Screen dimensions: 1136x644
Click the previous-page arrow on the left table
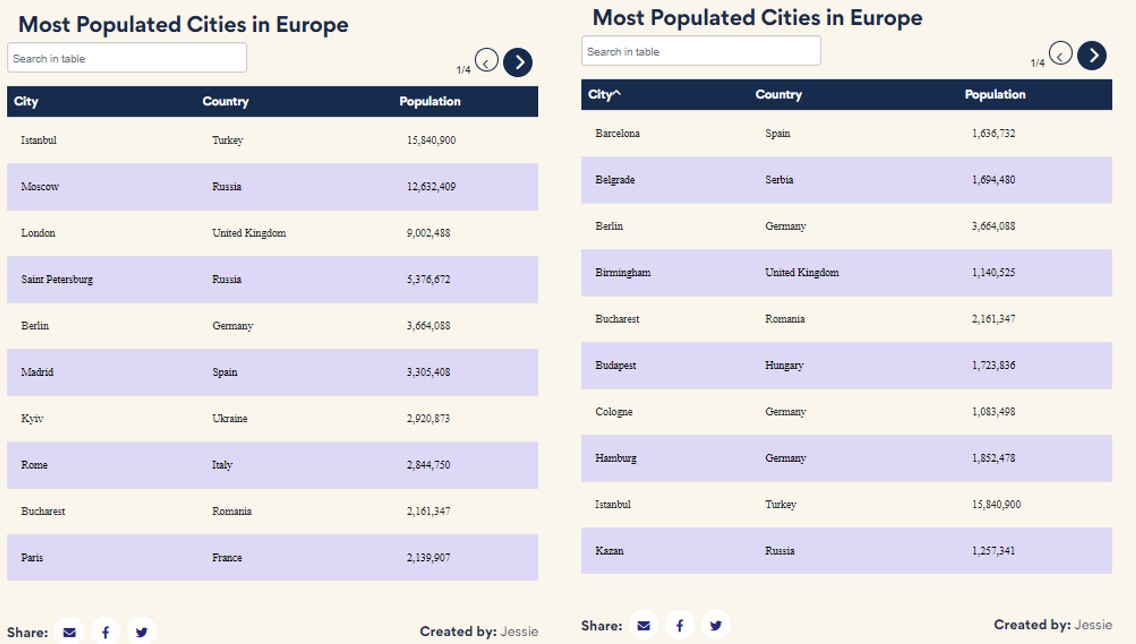pos(486,61)
